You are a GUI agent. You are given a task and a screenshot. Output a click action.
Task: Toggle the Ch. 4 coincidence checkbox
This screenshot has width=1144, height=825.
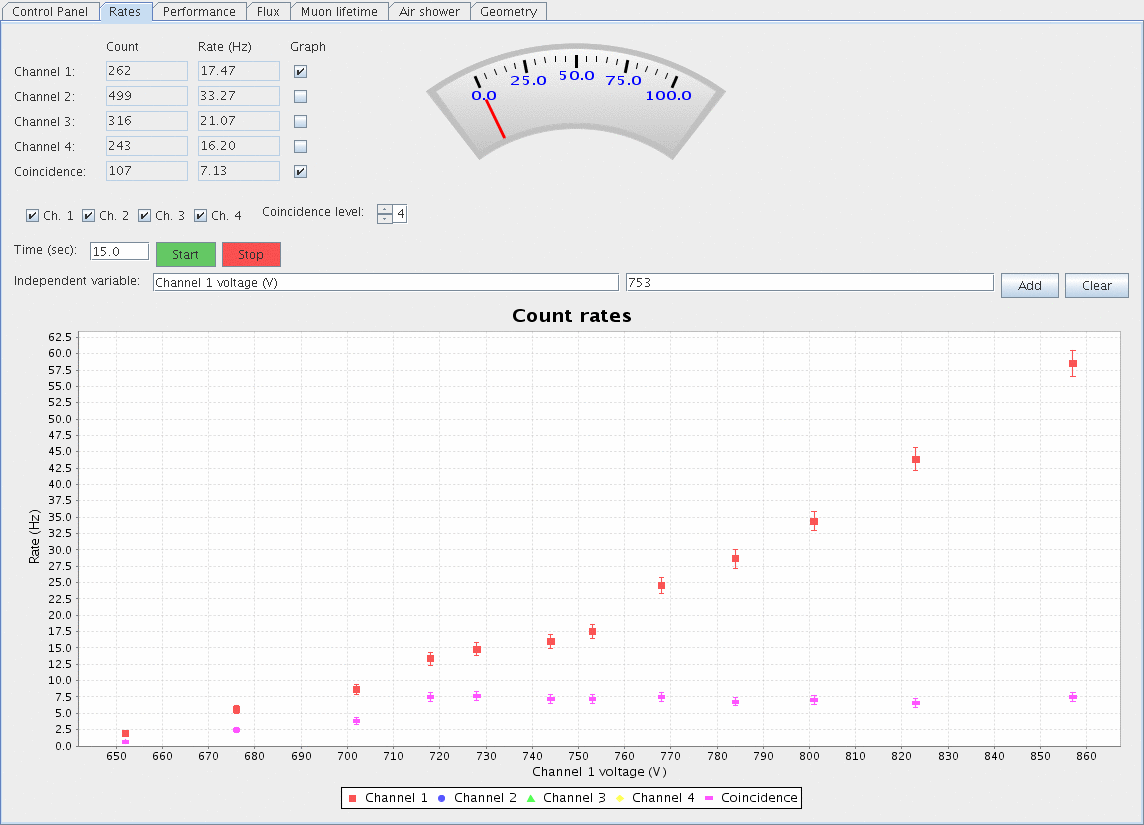click(200, 216)
